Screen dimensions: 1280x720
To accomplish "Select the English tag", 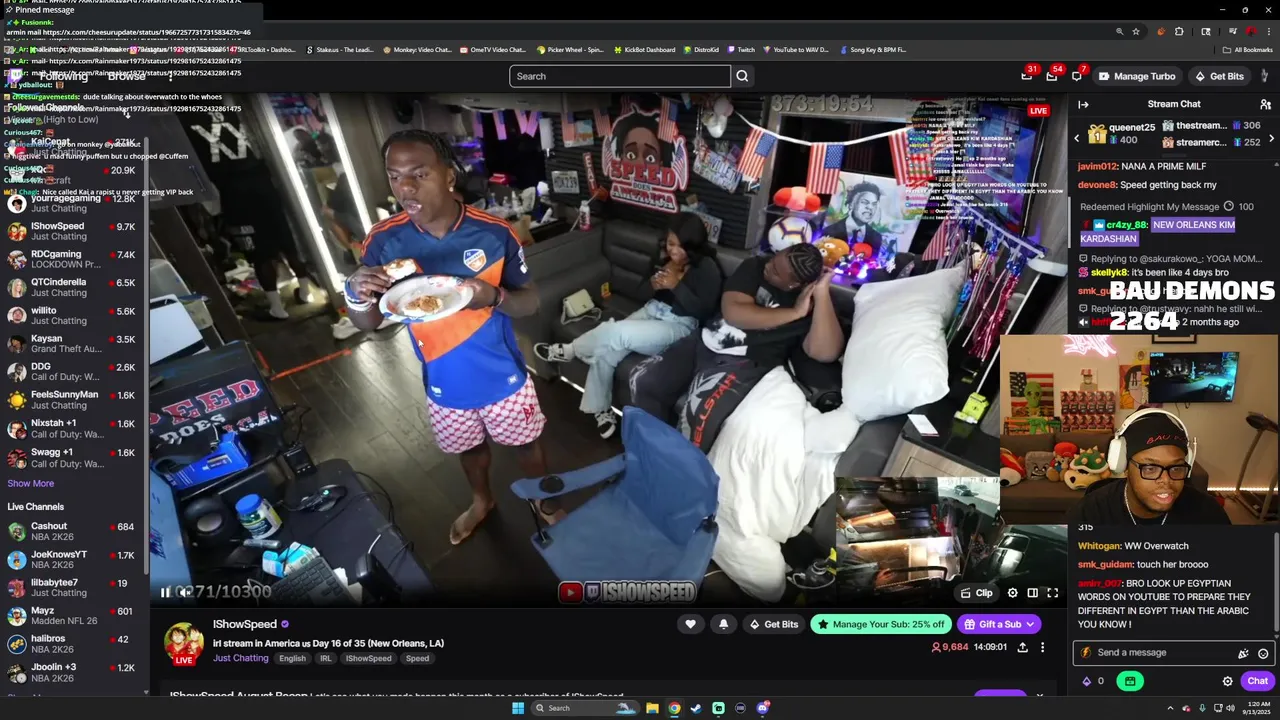I will pyautogui.click(x=292, y=658).
